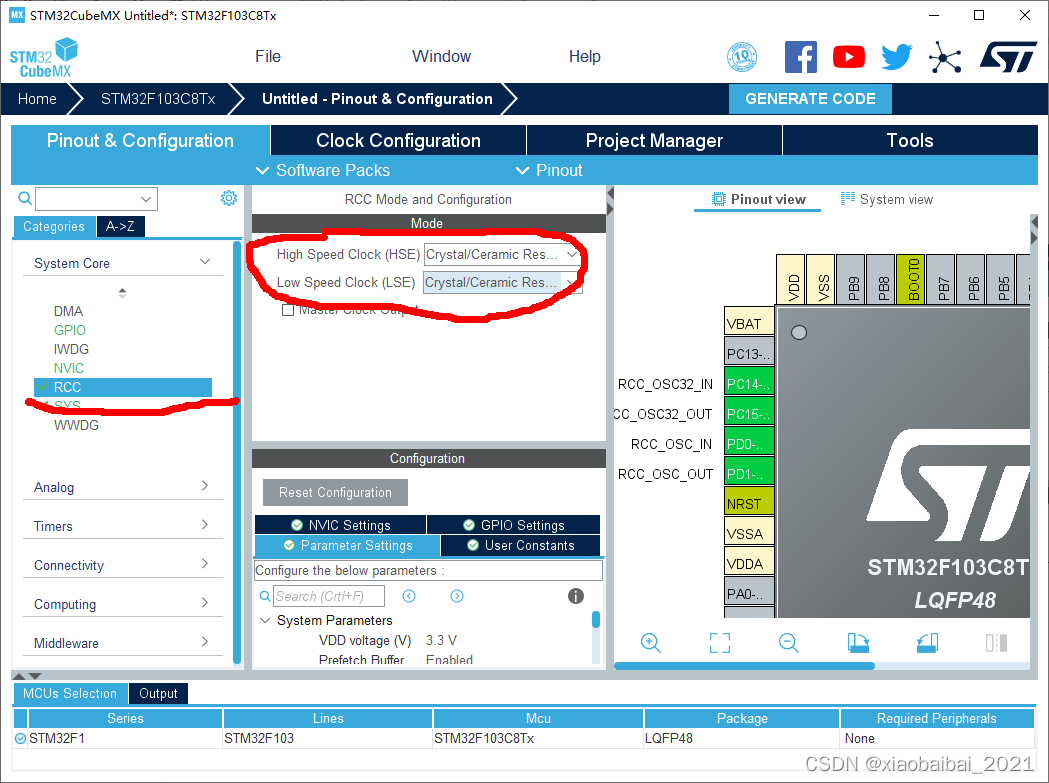Click the pinout horizontal scrollbar
This screenshot has width=1049, height=783.
pos(744,666)
